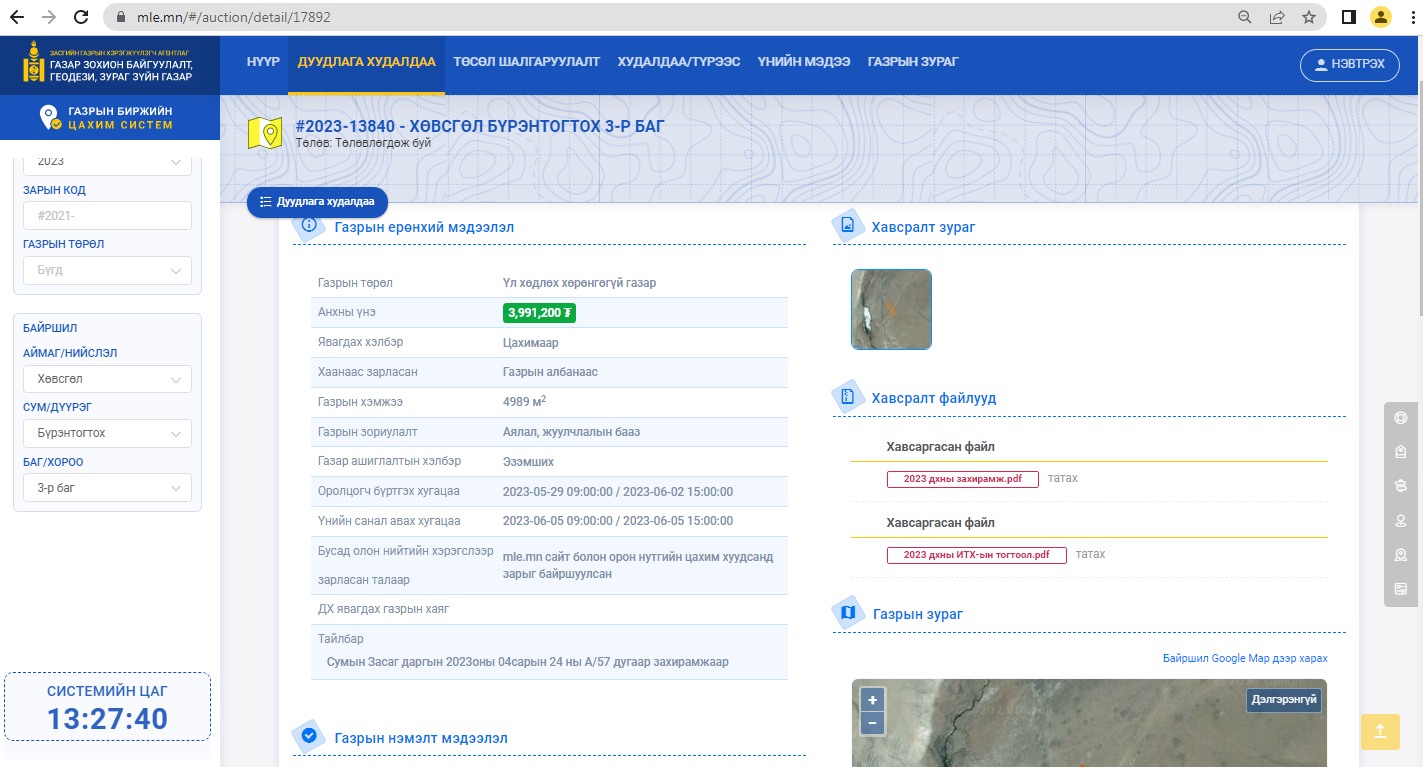Open the ГАЗРЫН ЗУРАГ tab

pyautogui.click(x=913, y=62)
